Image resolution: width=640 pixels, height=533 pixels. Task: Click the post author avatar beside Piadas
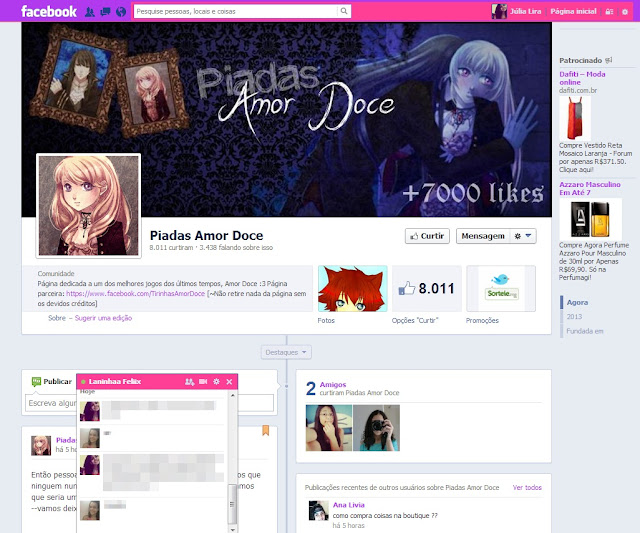coord(41,445)
